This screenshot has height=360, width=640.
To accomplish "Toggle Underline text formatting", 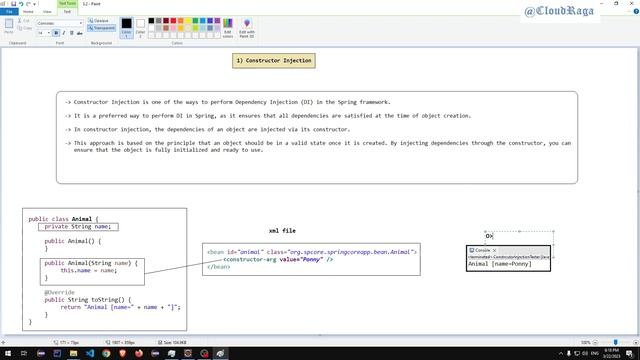I will (71, 33).
